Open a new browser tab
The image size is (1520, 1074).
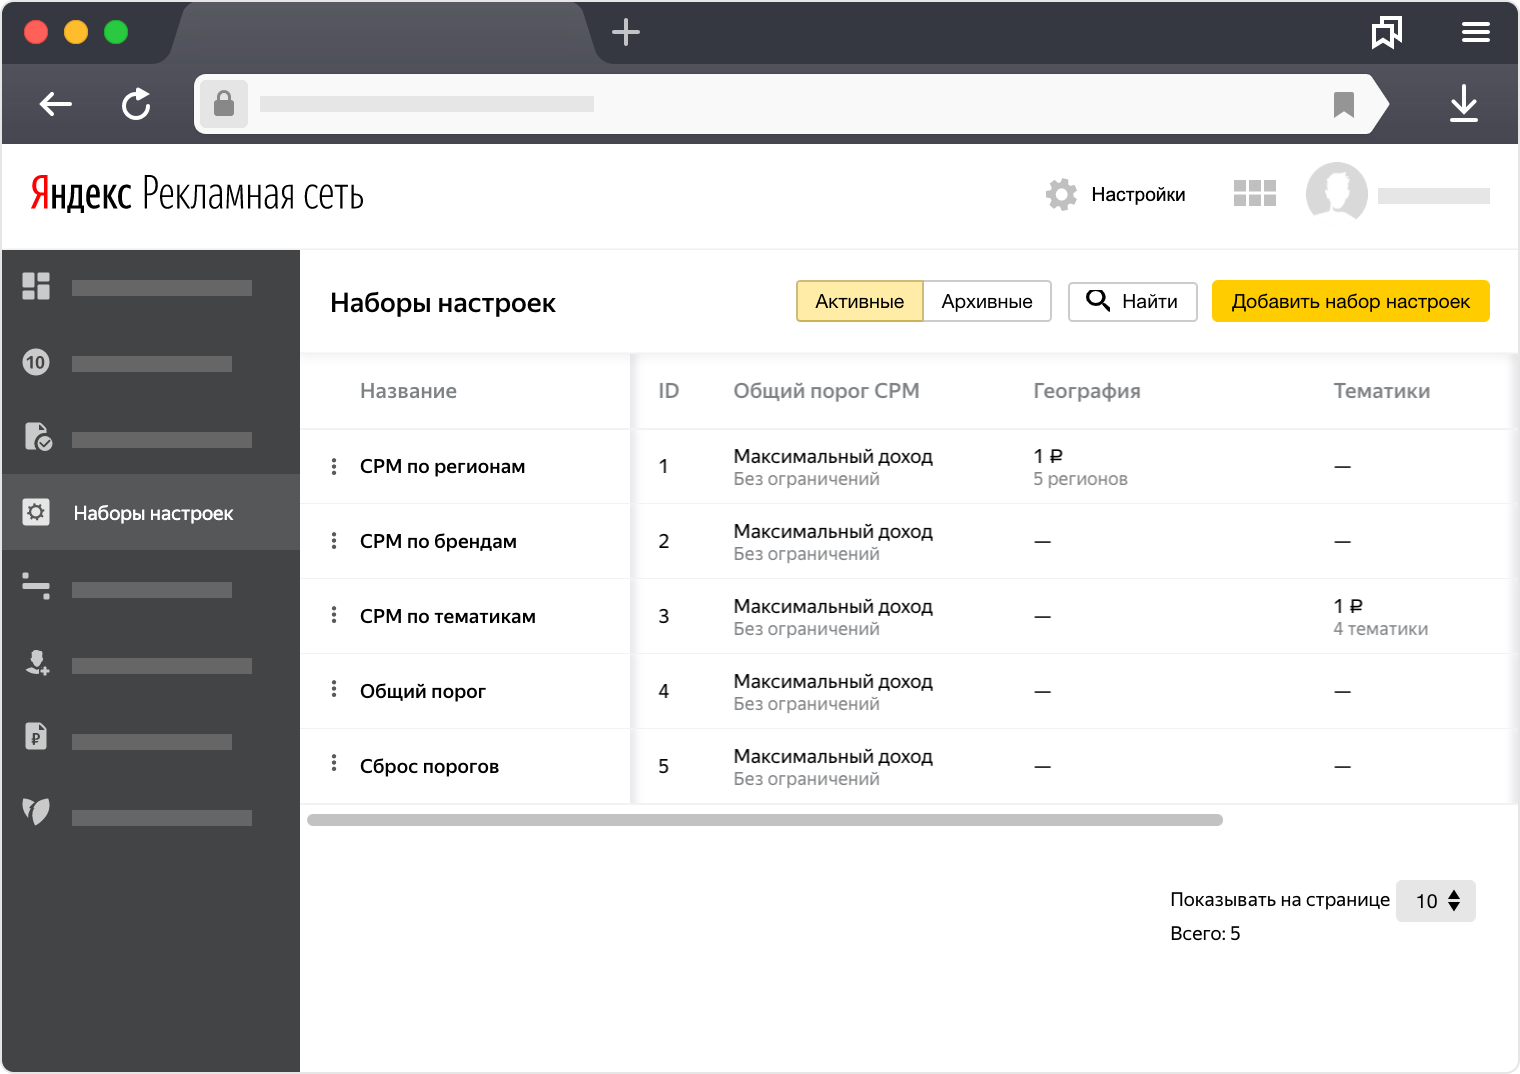[x=626, y=32]
